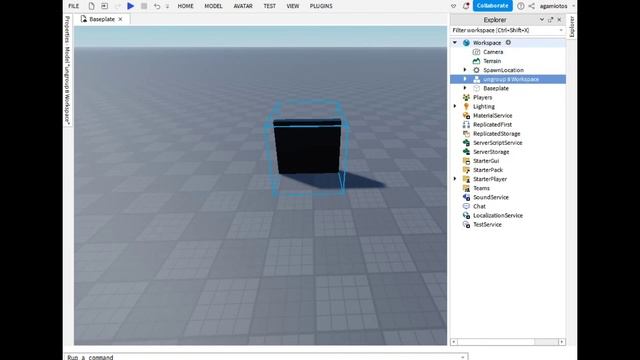Click the gray Stop button
The width and height of the screenshot is (640, 360).
click(144, 6)
